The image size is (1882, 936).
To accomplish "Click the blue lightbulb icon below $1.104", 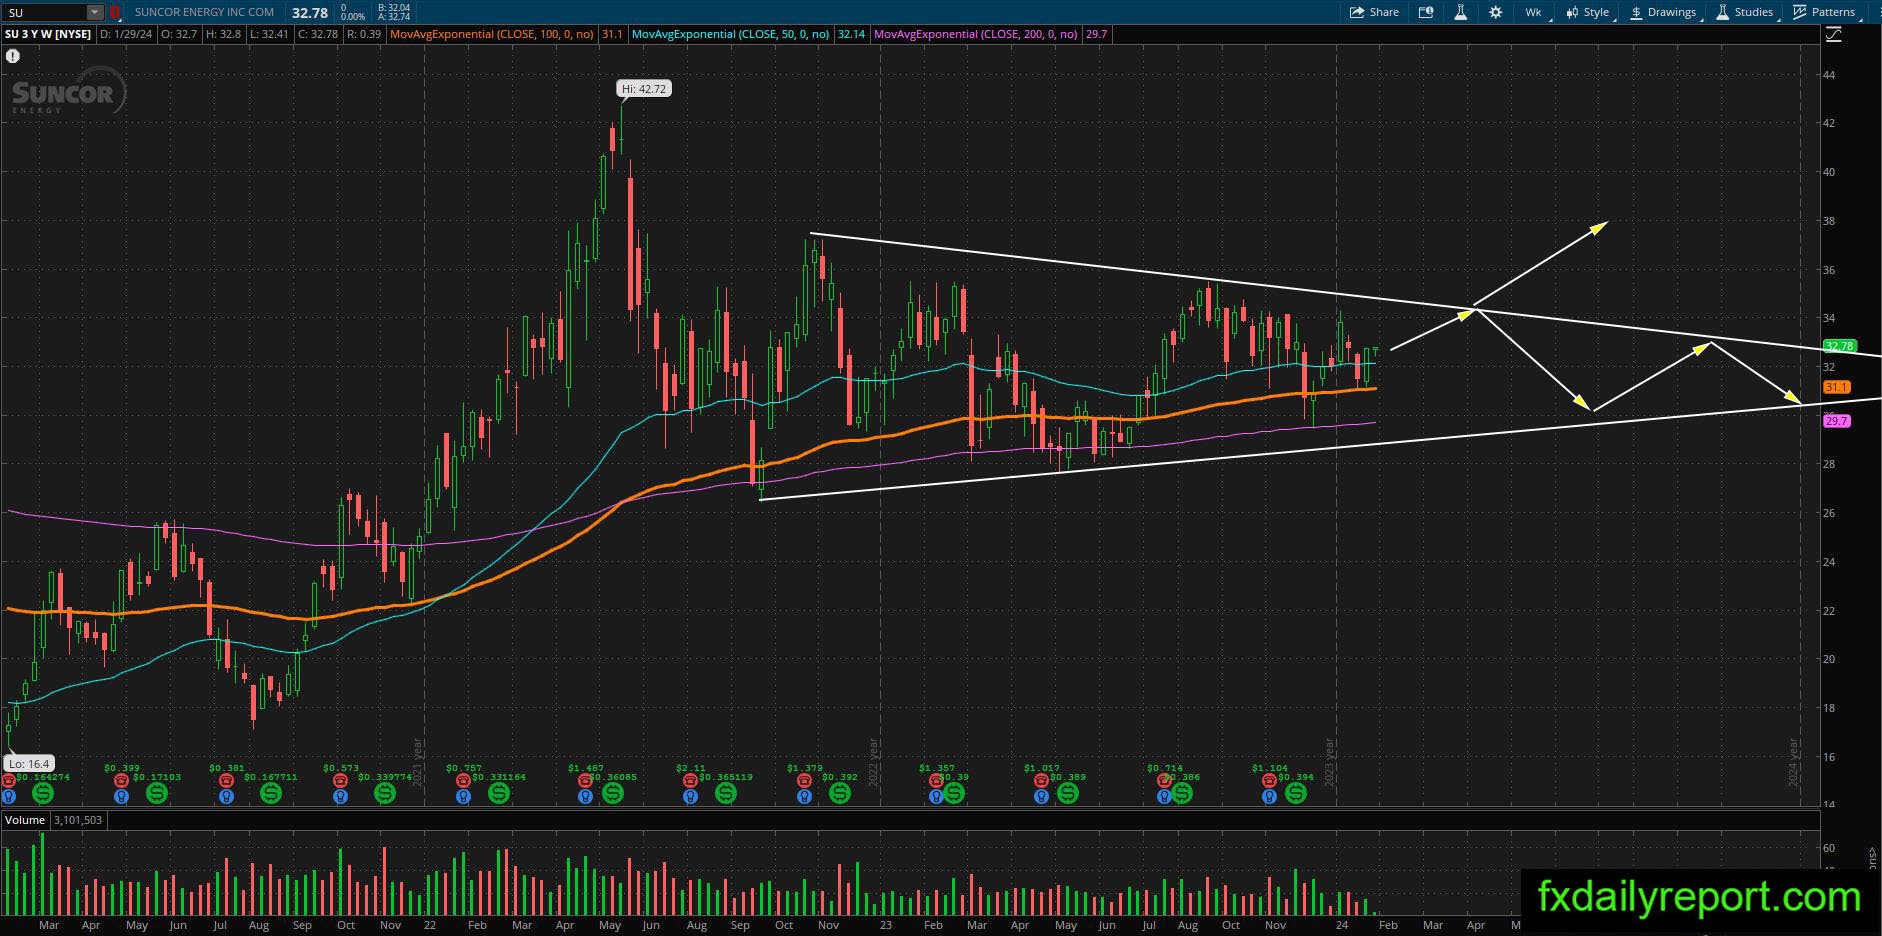I will coord(1269,797).
